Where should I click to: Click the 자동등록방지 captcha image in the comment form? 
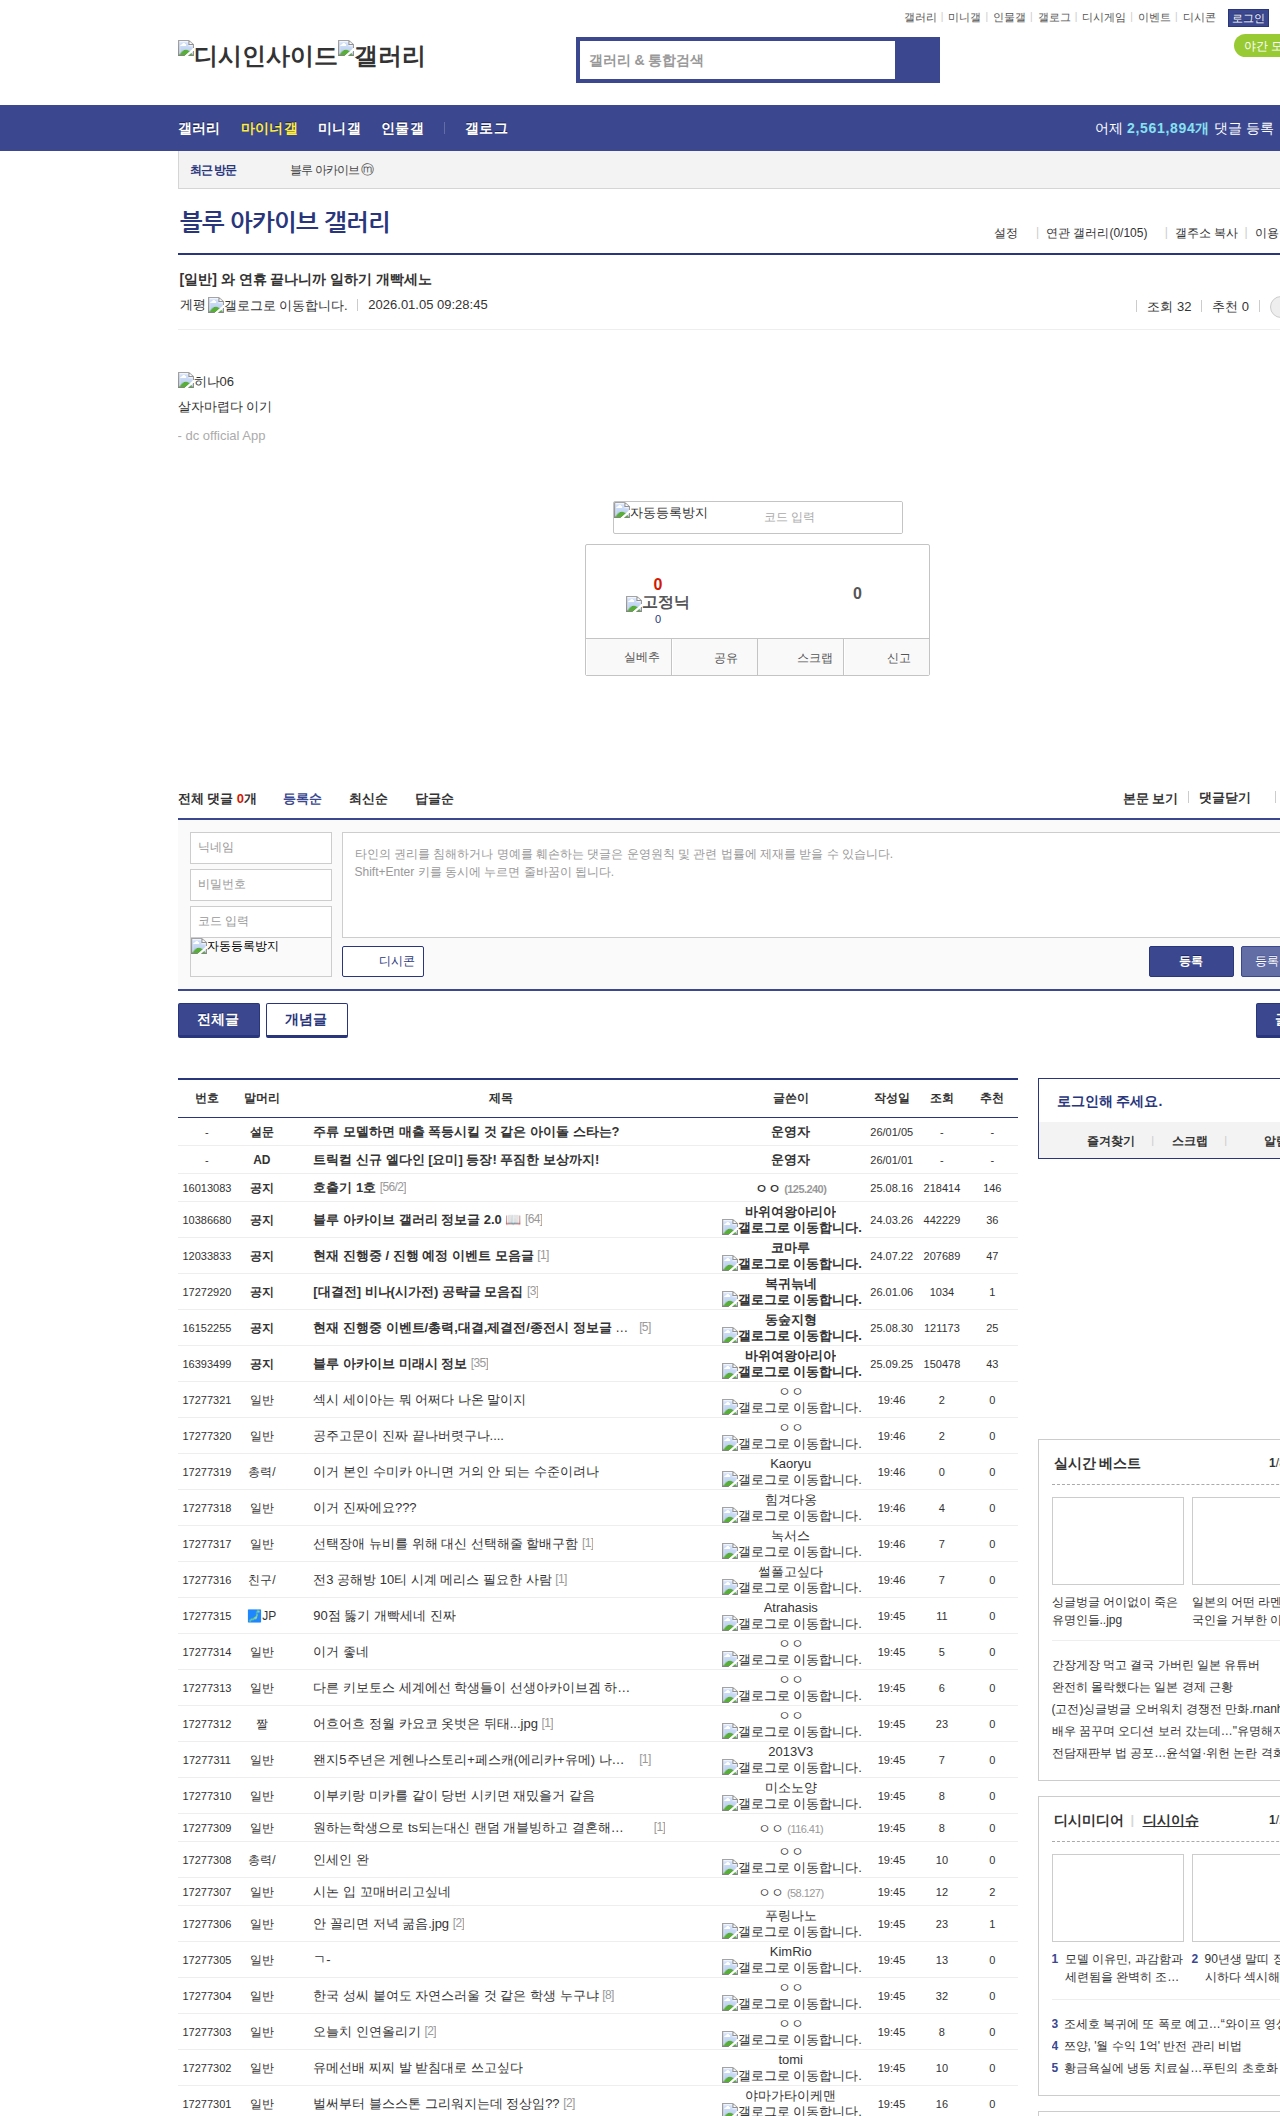[236, 946]
